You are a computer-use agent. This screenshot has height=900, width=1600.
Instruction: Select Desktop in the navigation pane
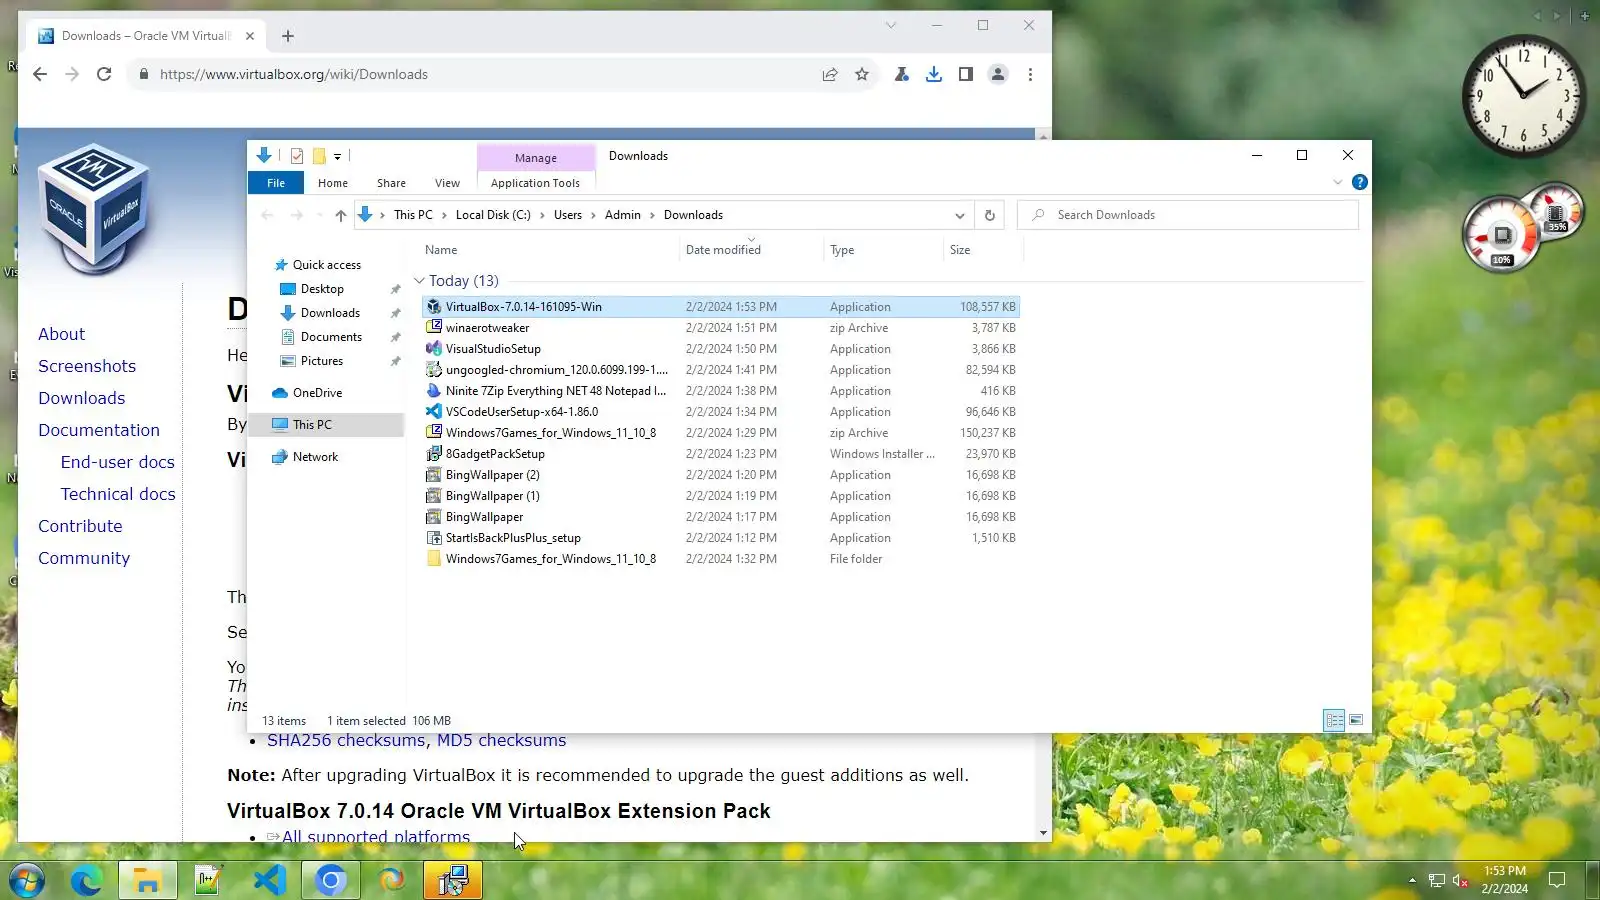[x=322, y=289]
